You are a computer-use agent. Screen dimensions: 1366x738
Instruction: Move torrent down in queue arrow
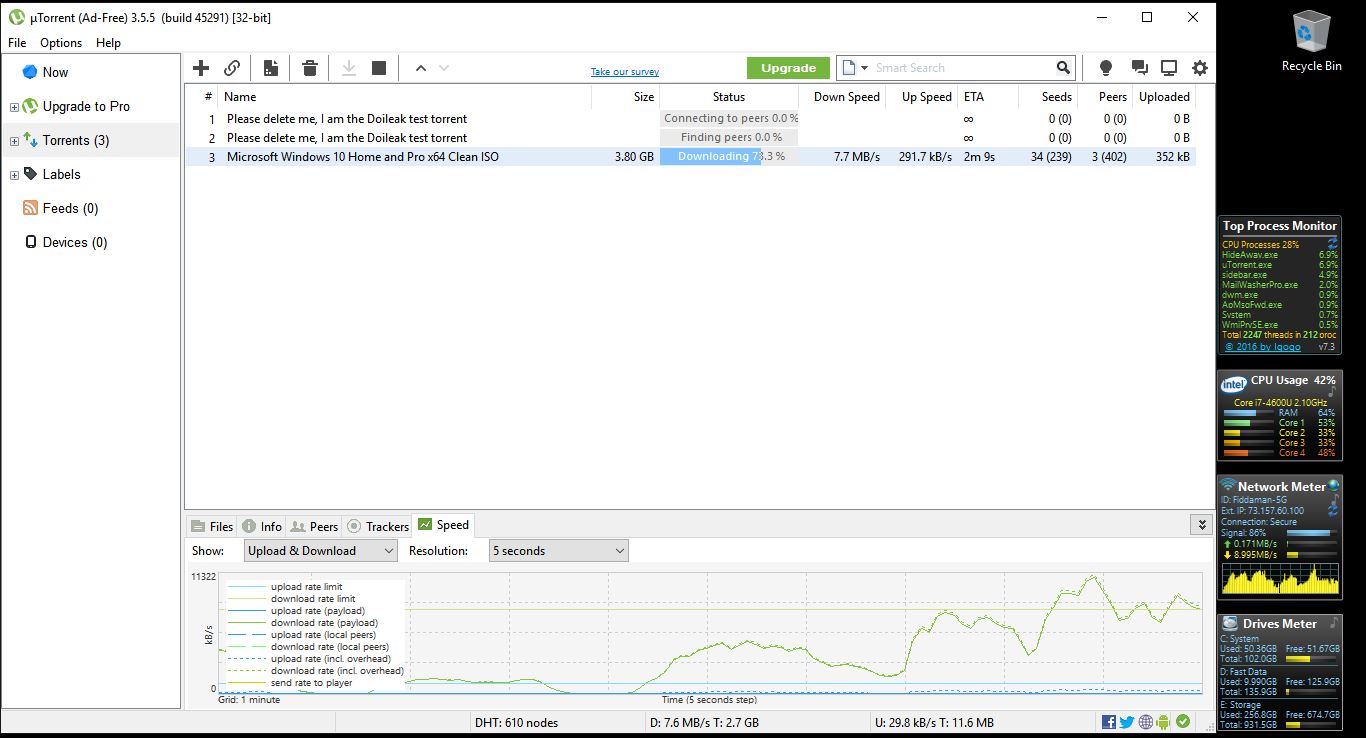[x=444, y=68]
